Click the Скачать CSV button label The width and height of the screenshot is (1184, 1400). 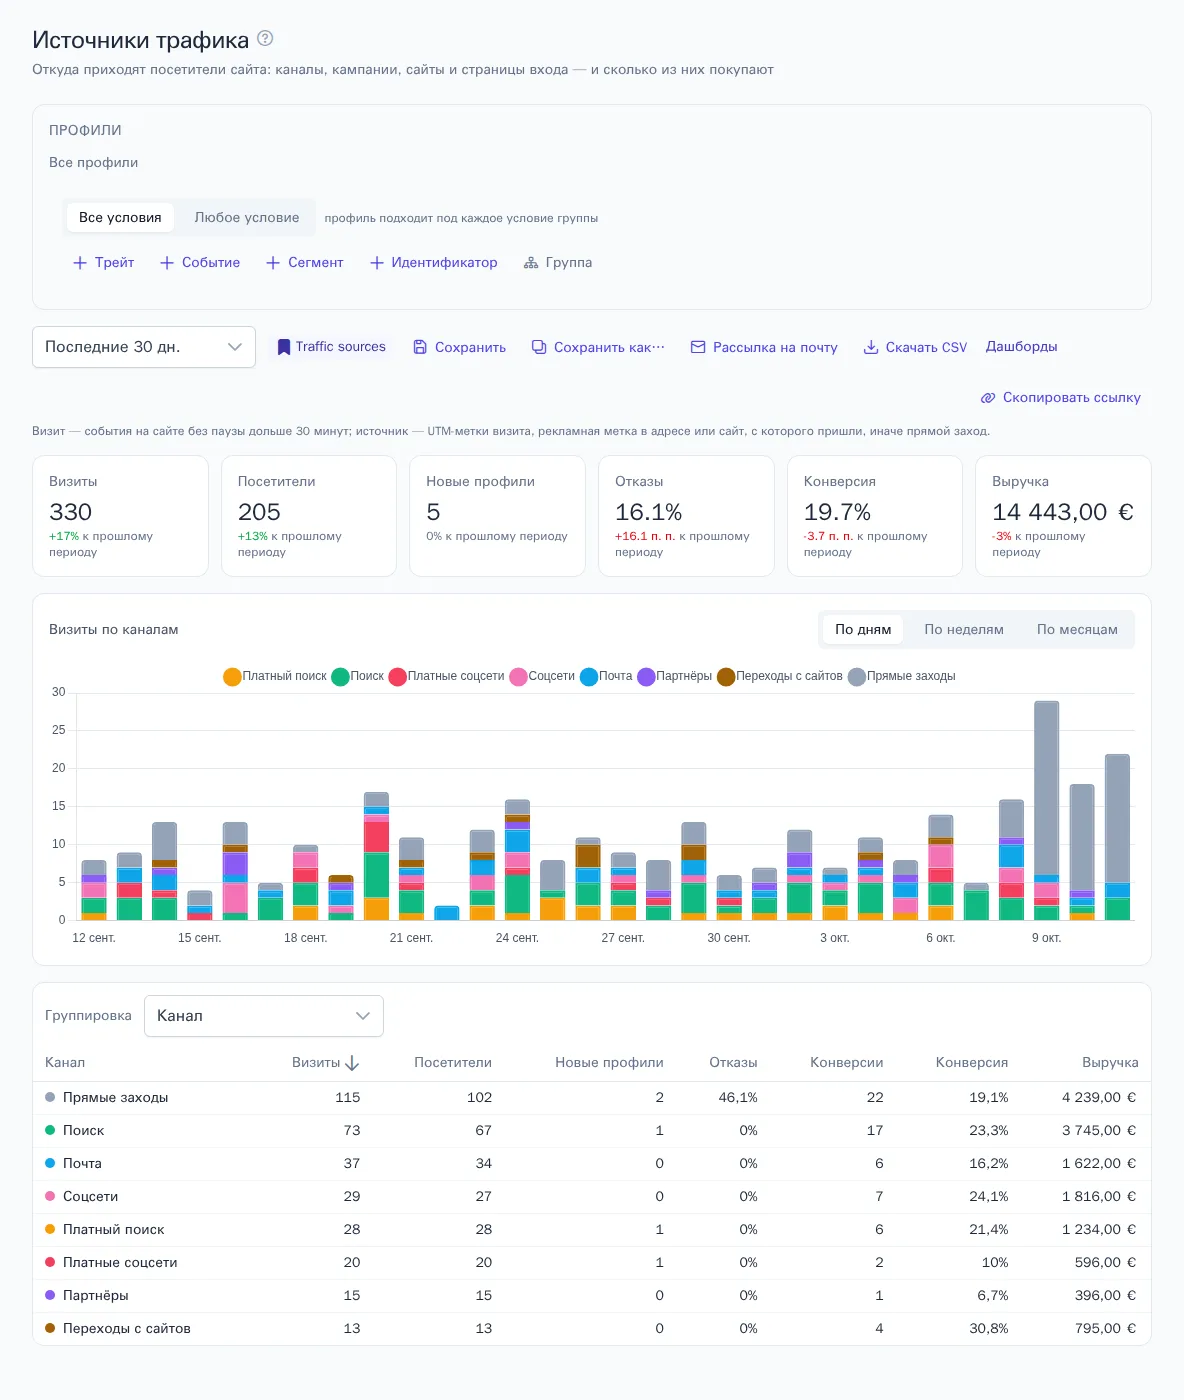pyautogui.click(x=926, y=348)
